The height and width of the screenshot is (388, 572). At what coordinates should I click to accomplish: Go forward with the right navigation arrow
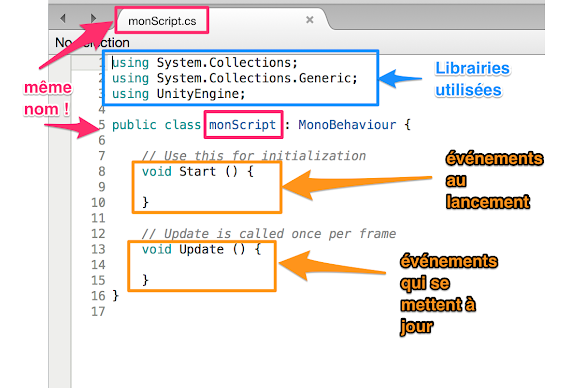click(x=93, y=18)
